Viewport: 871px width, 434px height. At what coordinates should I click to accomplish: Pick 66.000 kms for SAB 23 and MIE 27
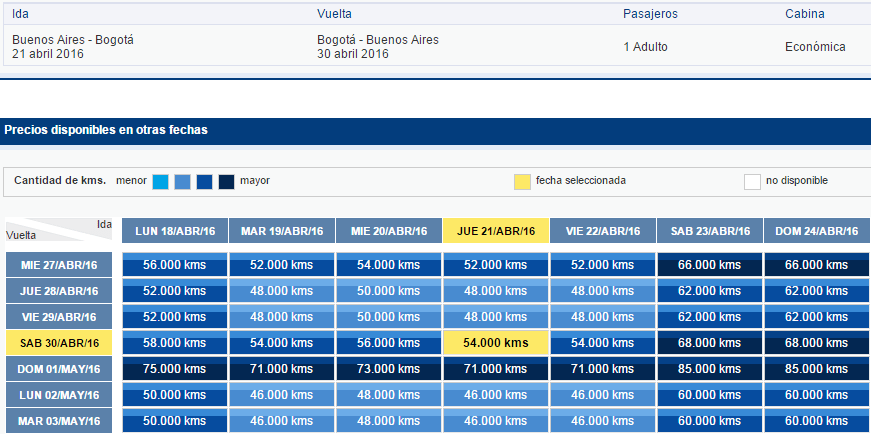(x=710, y=265)
